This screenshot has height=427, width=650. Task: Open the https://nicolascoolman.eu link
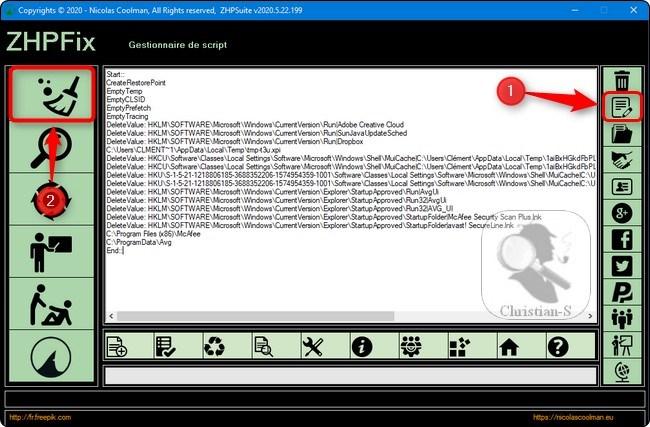(x=573, y=417)
